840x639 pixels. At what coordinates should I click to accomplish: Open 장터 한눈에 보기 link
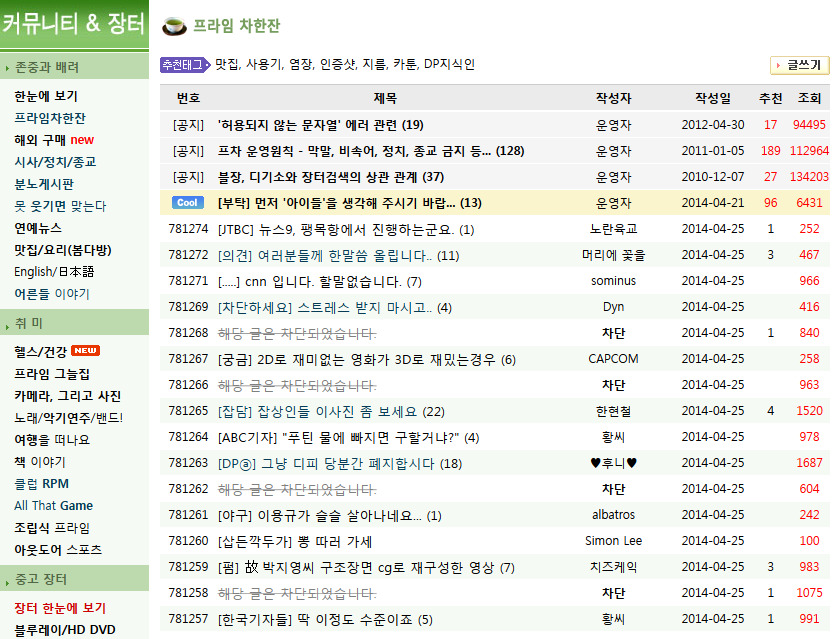click(60, 608)
